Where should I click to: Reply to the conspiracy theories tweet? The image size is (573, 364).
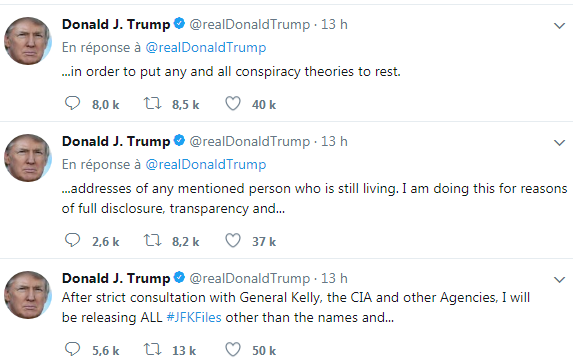click(72, 103)
